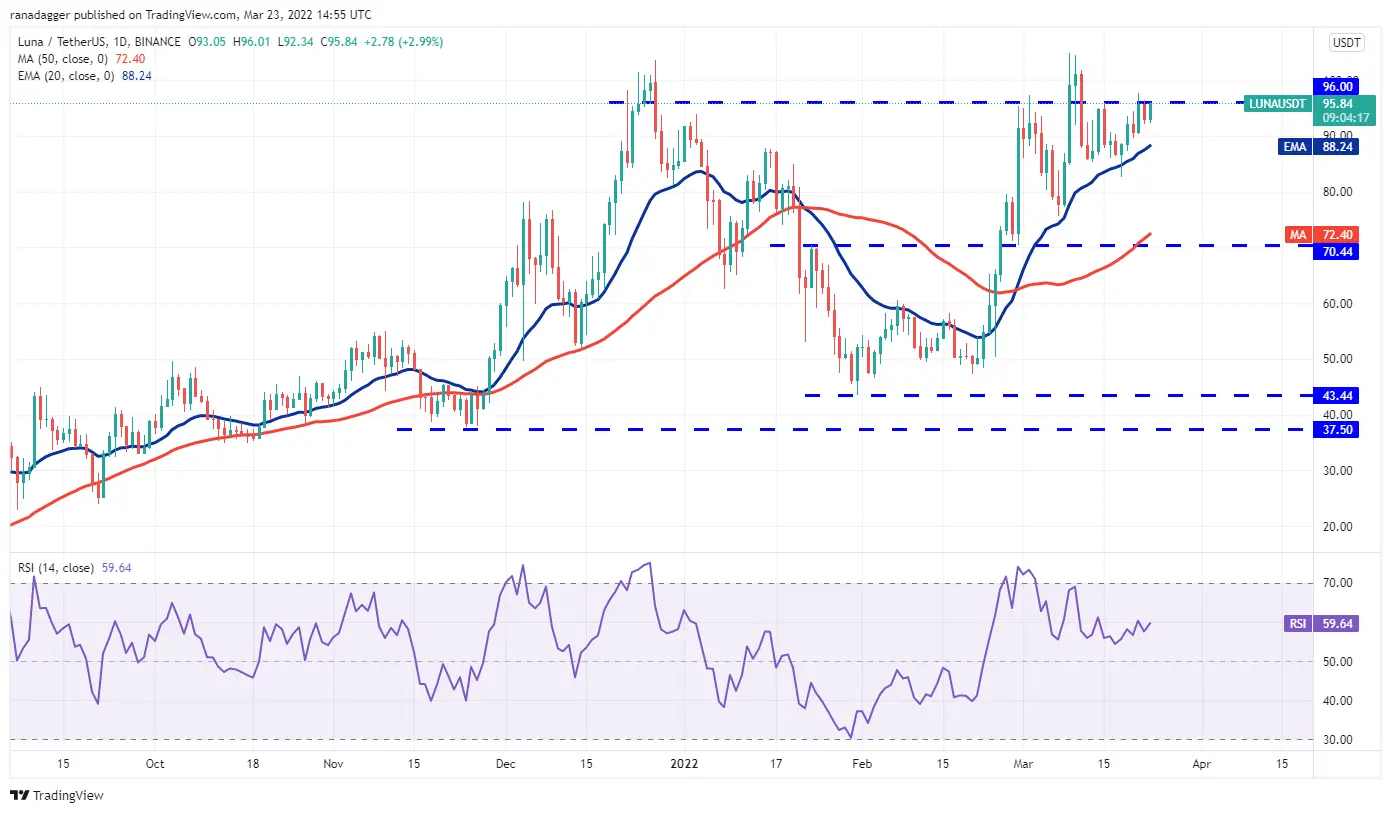Click the 2022 label on time axis
Image resolution: width=1391 pixels, height=813 pixels.
click(683, 763)
